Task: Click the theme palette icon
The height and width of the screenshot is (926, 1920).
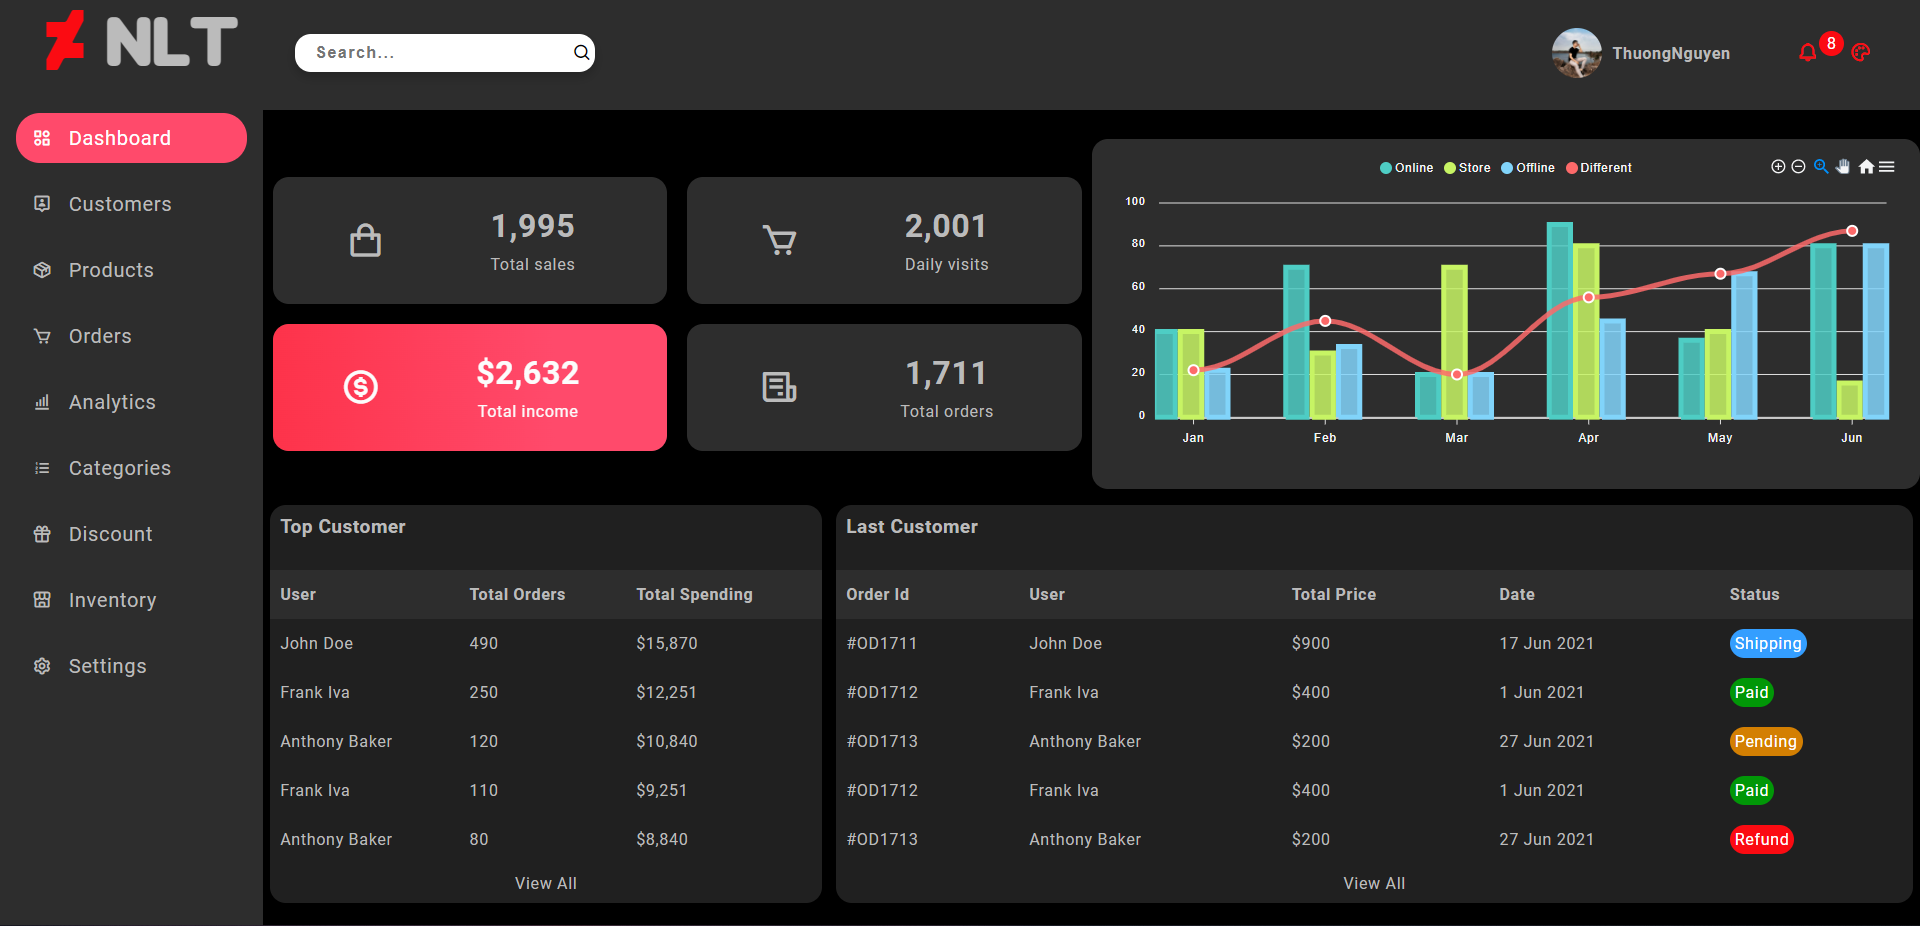Action: [1861, 53]
